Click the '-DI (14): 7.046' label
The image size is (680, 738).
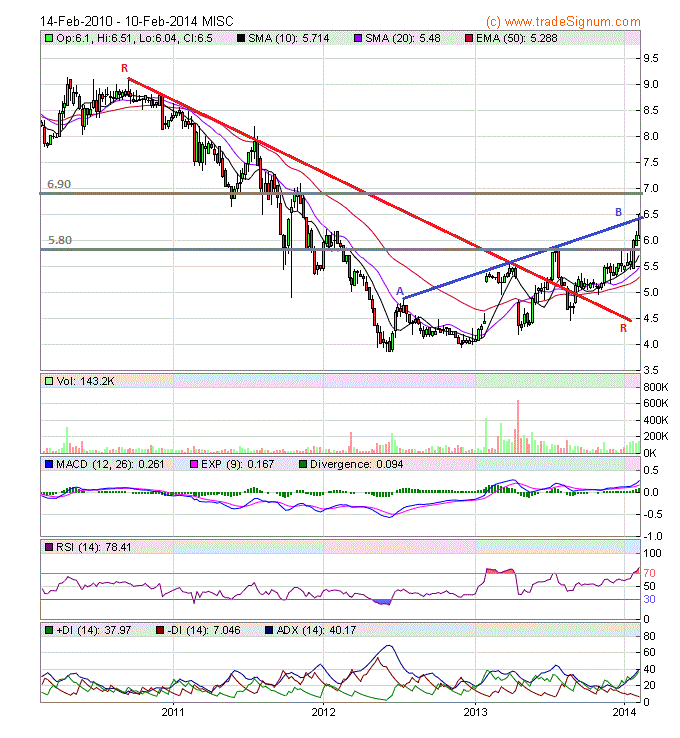204,630
